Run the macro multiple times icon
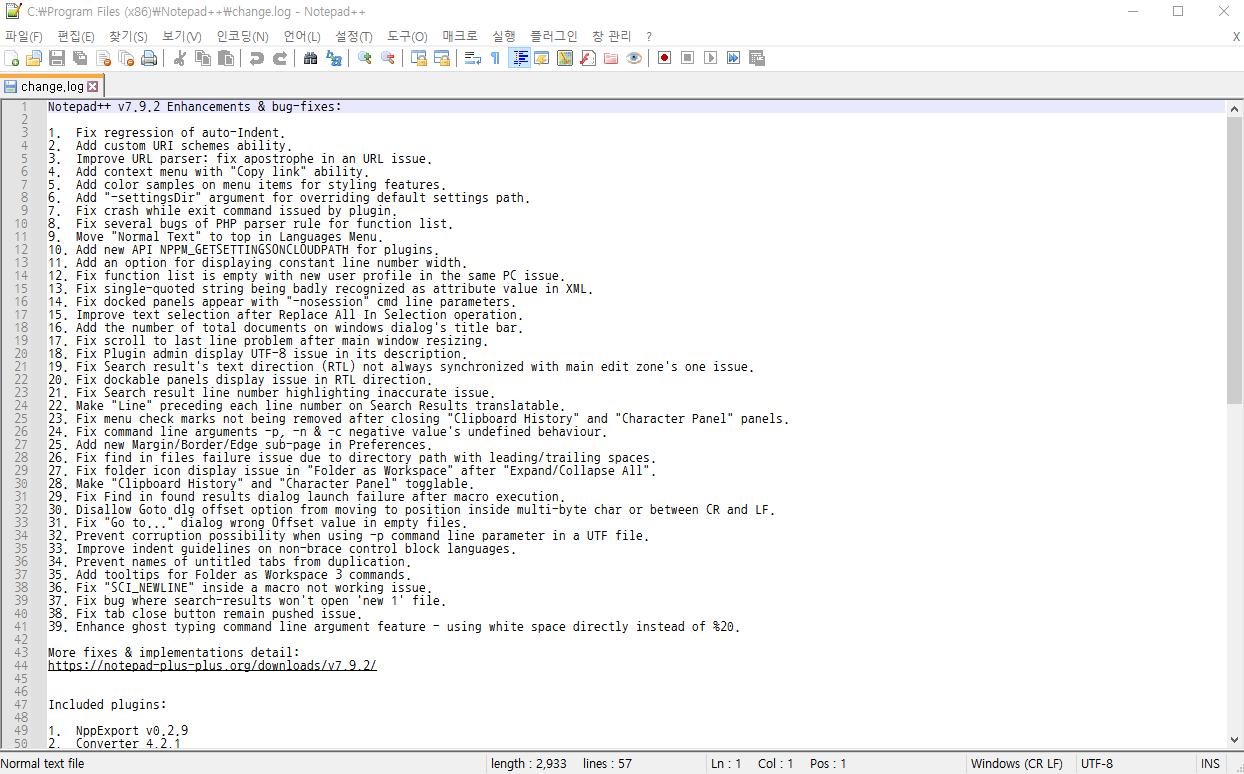This screenshot has height=774, width=1244. (734, 58)
